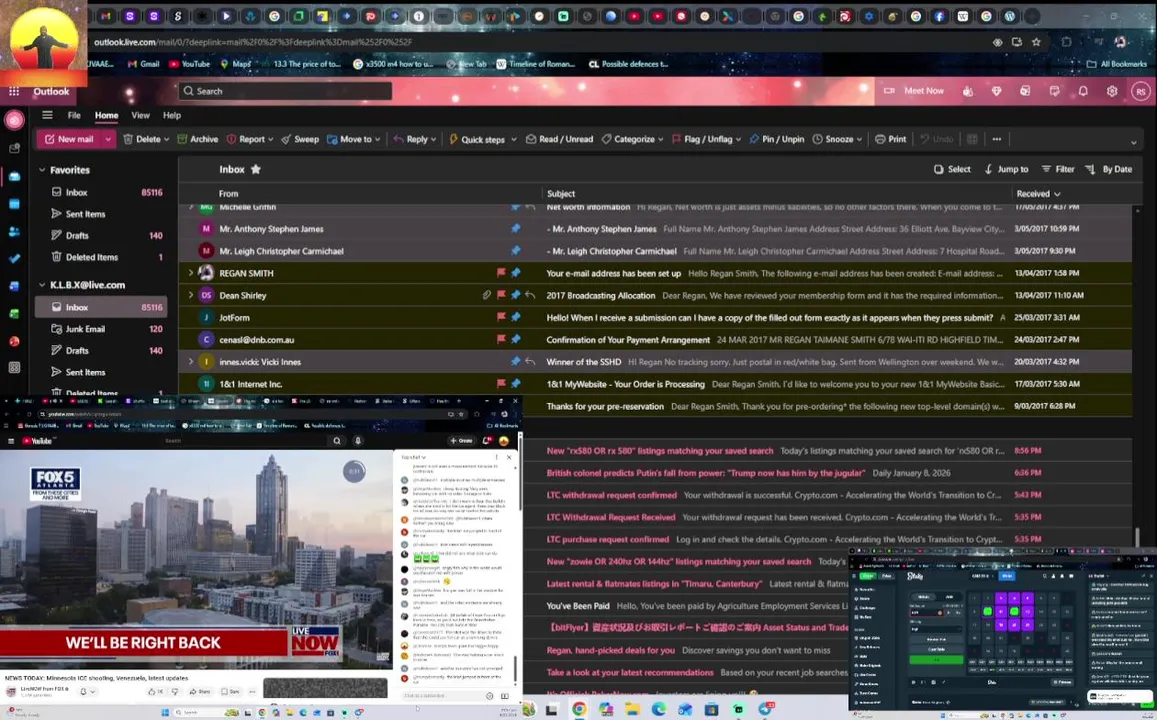Click the Filter button
The width and height of the screenshot is (1157, 720).
[1057, 169]
